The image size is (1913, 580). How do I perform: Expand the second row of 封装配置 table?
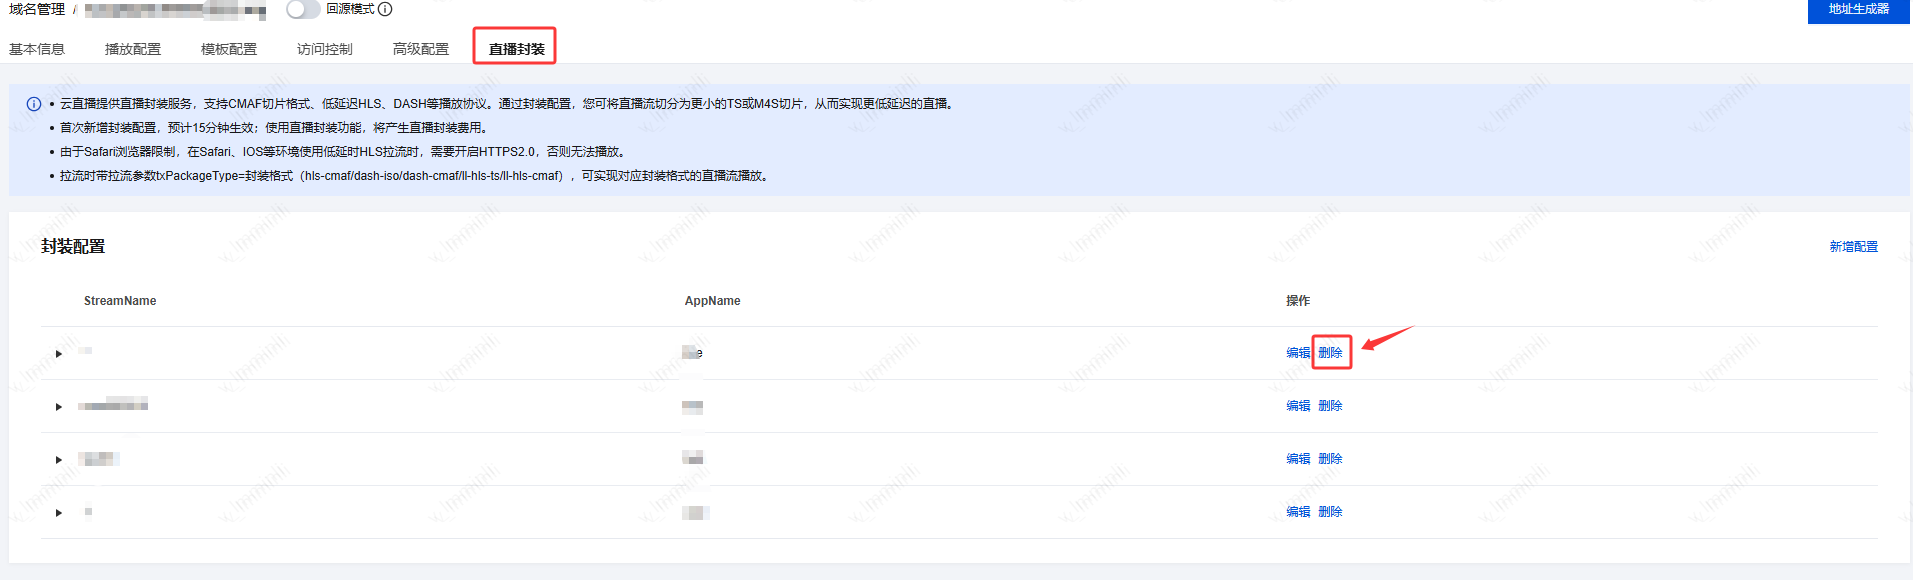pos(59,407)
